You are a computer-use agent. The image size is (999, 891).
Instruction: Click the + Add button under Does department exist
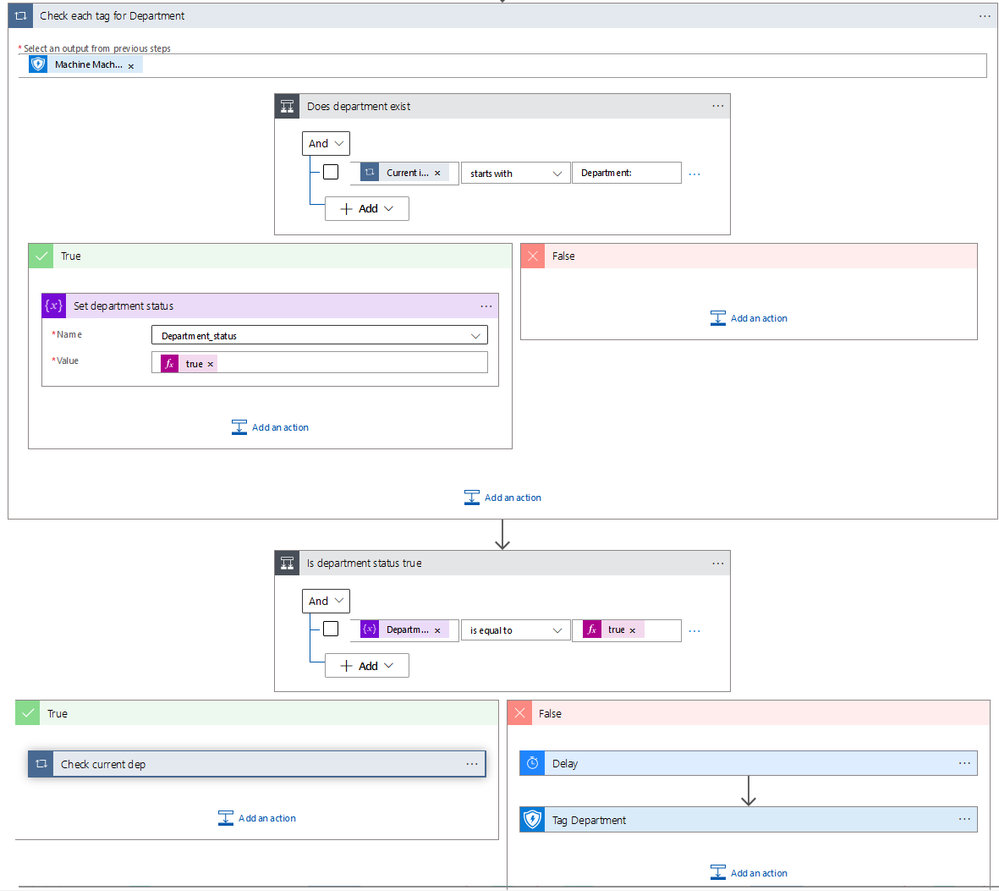pos(366,208)
